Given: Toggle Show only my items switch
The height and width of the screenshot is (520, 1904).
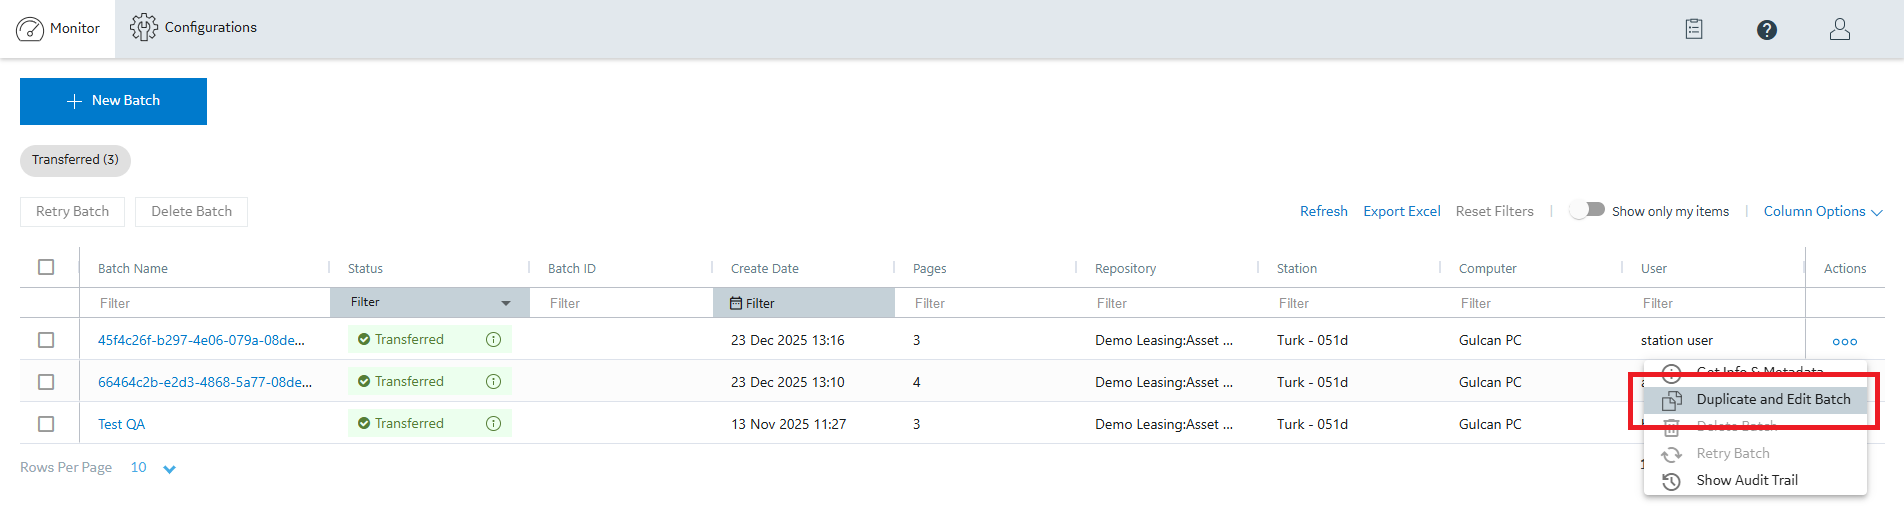Looking at the screenshot, I should (1587, 210).
